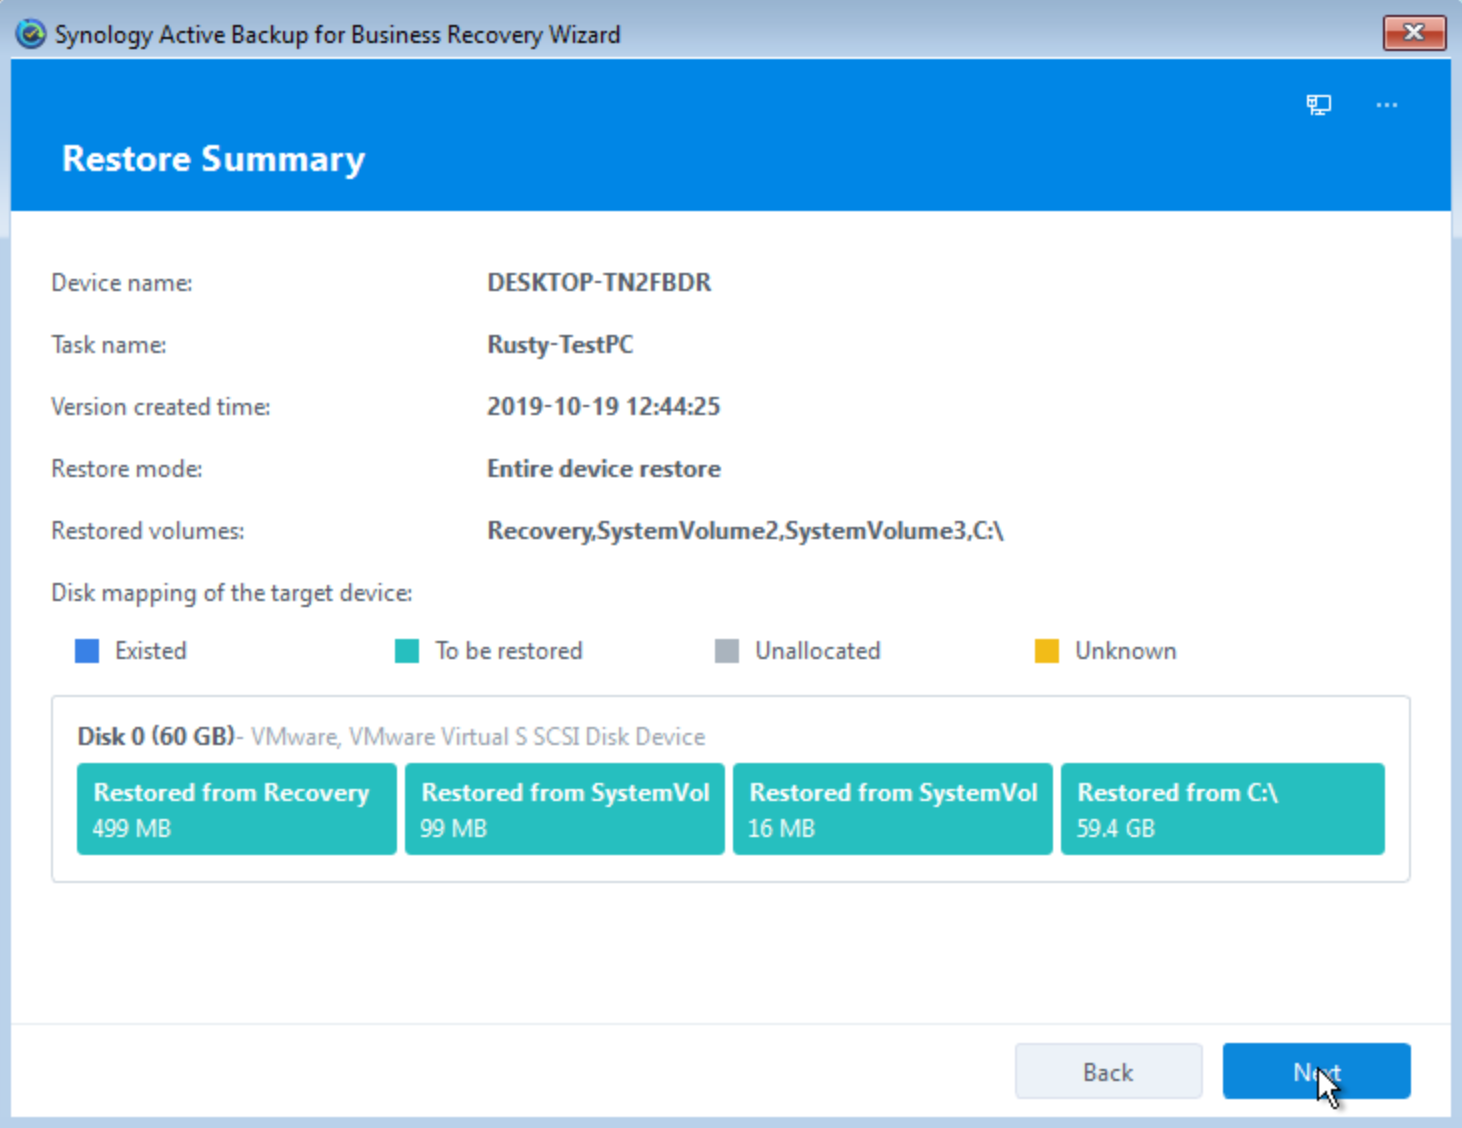Click the Disk 0 (60 GB) label
Image resolution: width=1462 pixels, height=1128 pixels.
pyautogui.click(x=156, y=737)
